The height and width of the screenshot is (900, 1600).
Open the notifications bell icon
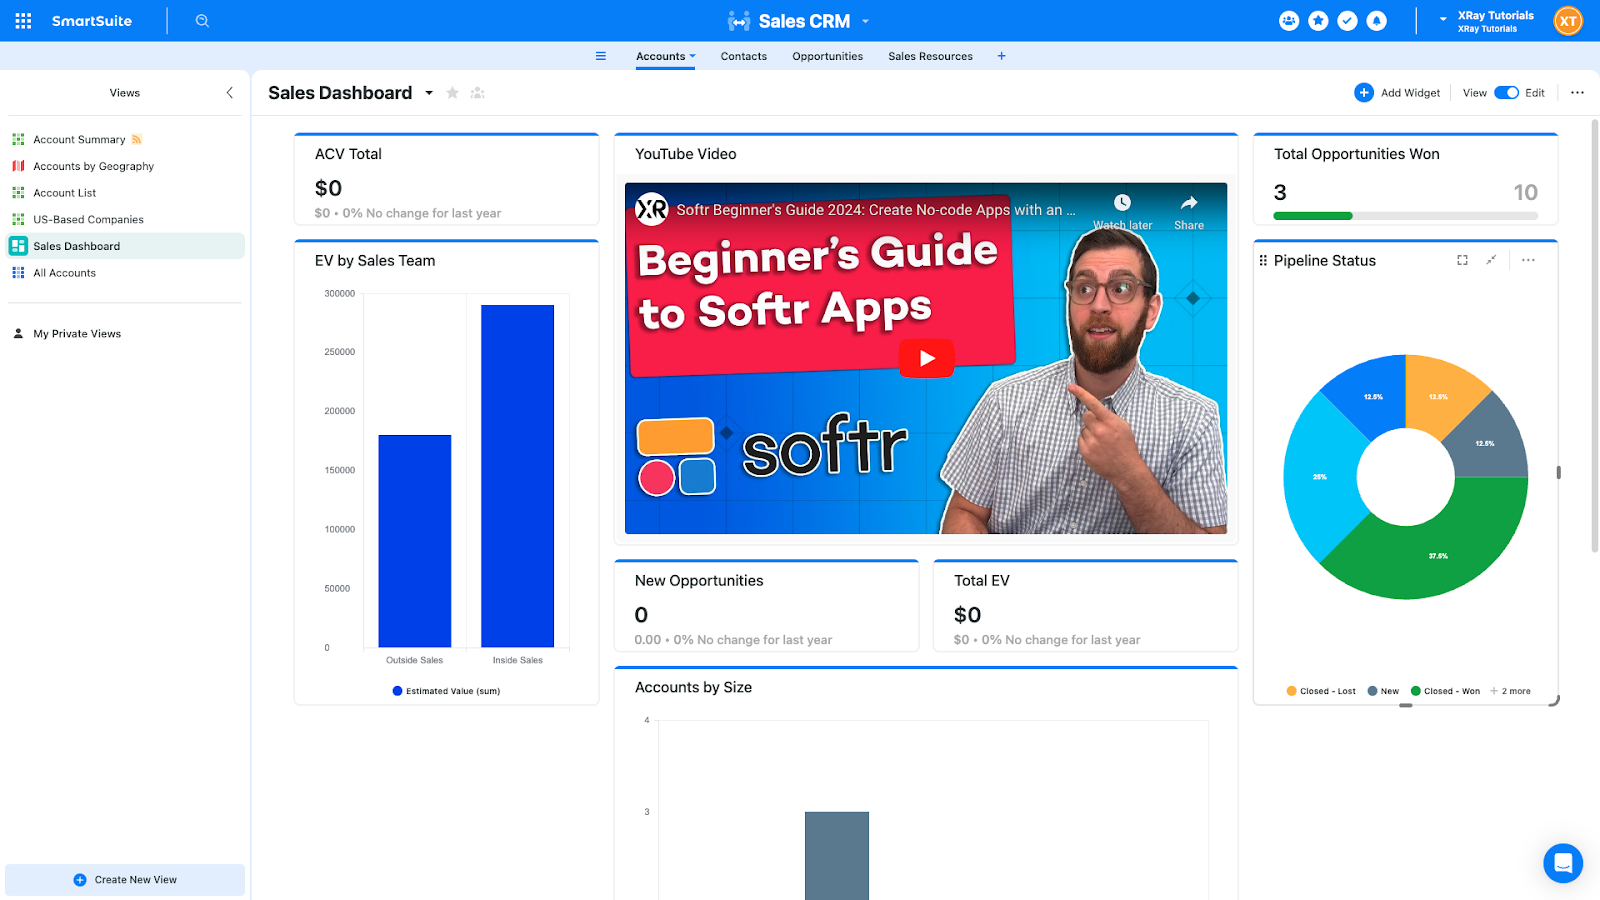point(1377,21)
